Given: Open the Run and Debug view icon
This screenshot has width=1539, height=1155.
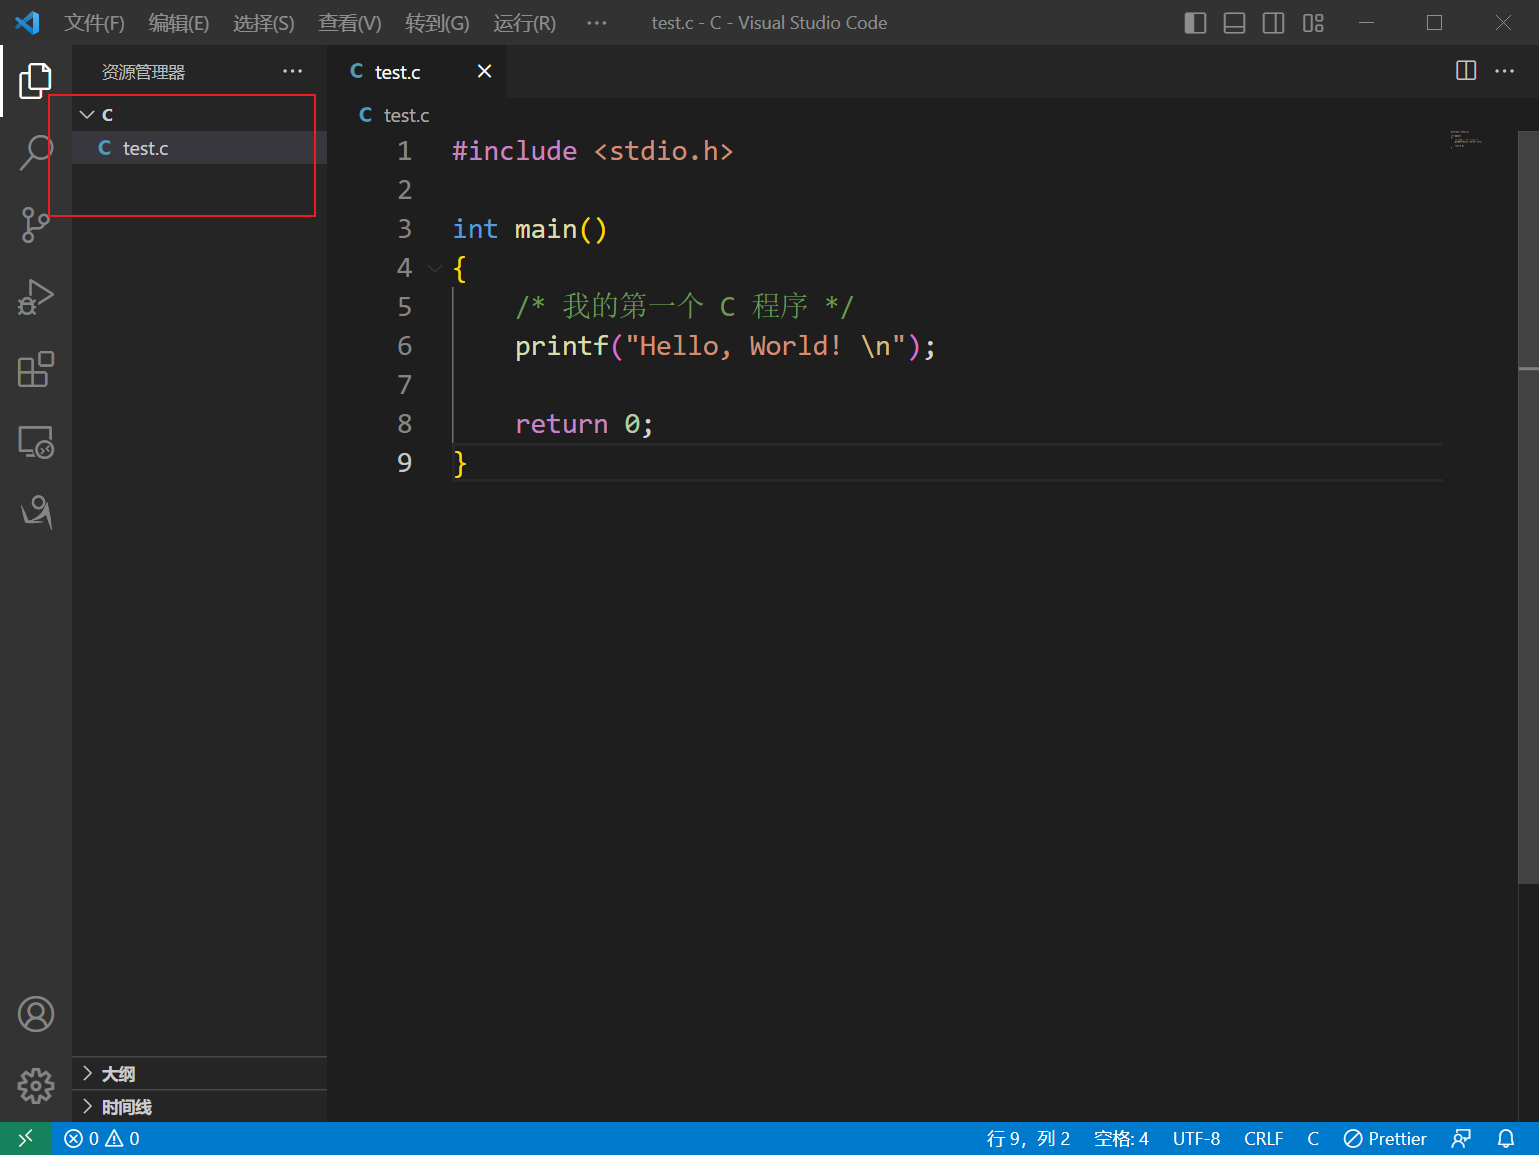Looking at the screenshot, I should click(x=36, y=297).
